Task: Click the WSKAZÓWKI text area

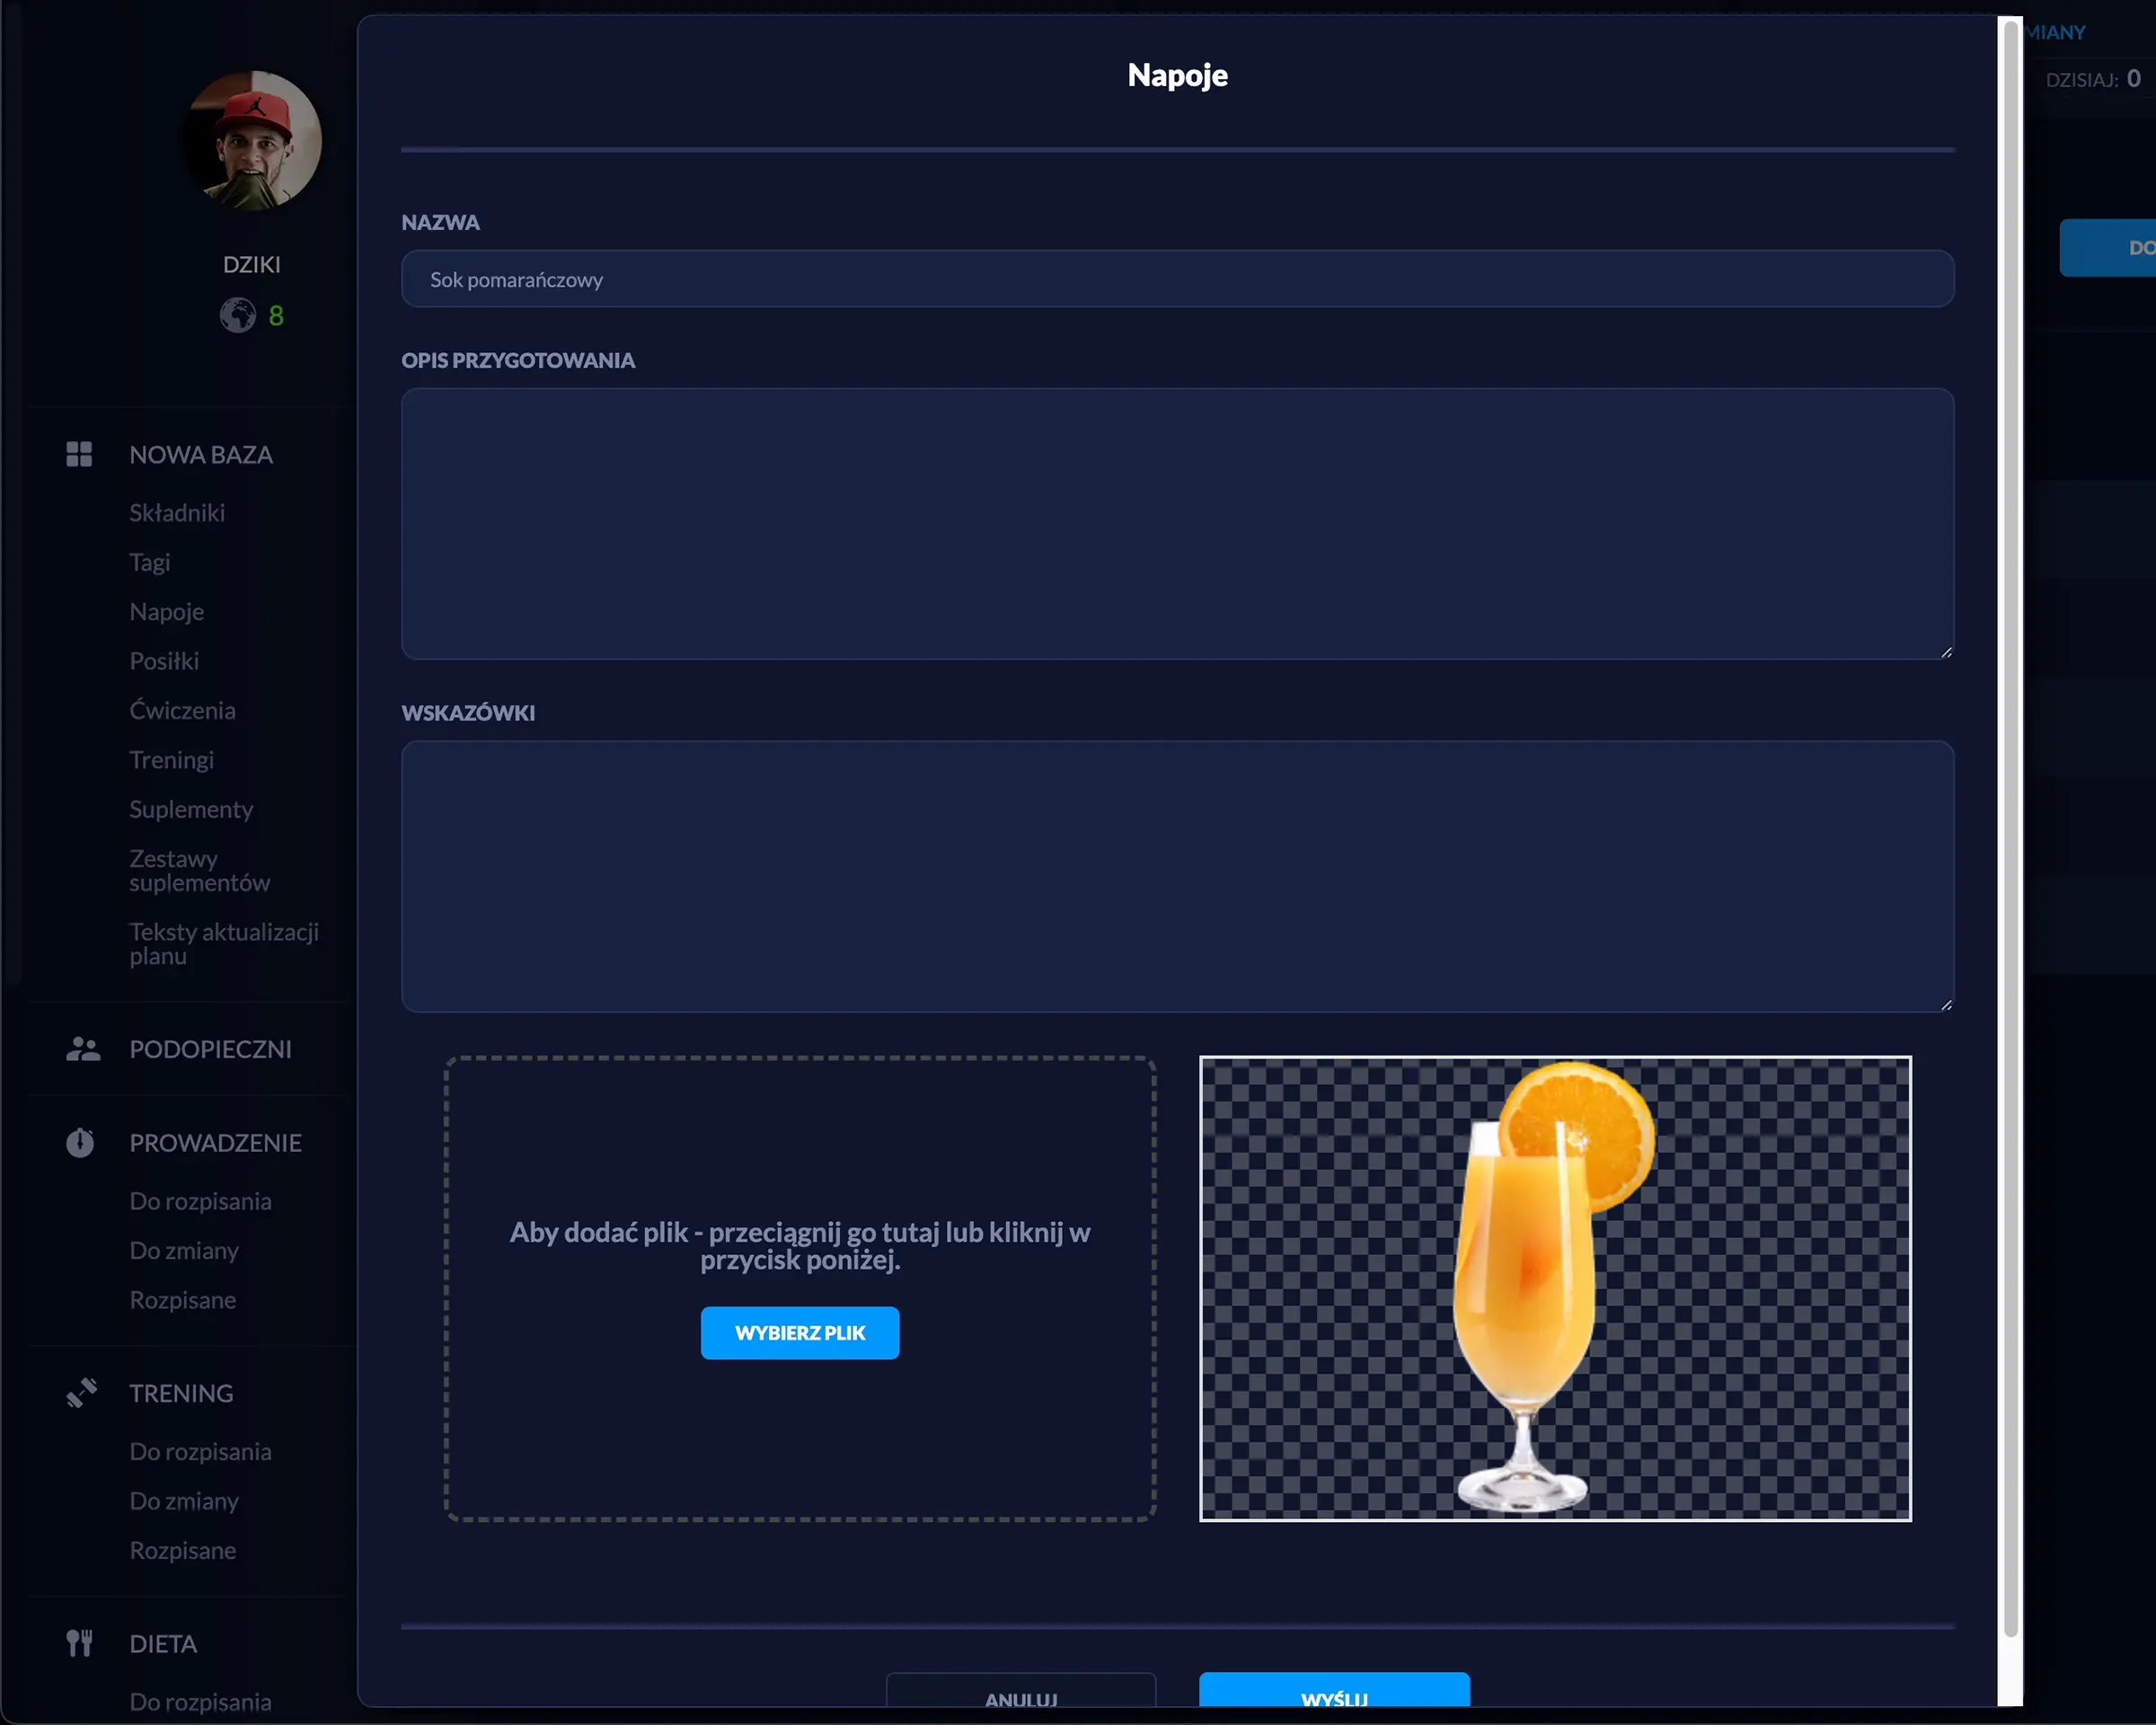Action: pyautogui.click(x=1177, y=876)
